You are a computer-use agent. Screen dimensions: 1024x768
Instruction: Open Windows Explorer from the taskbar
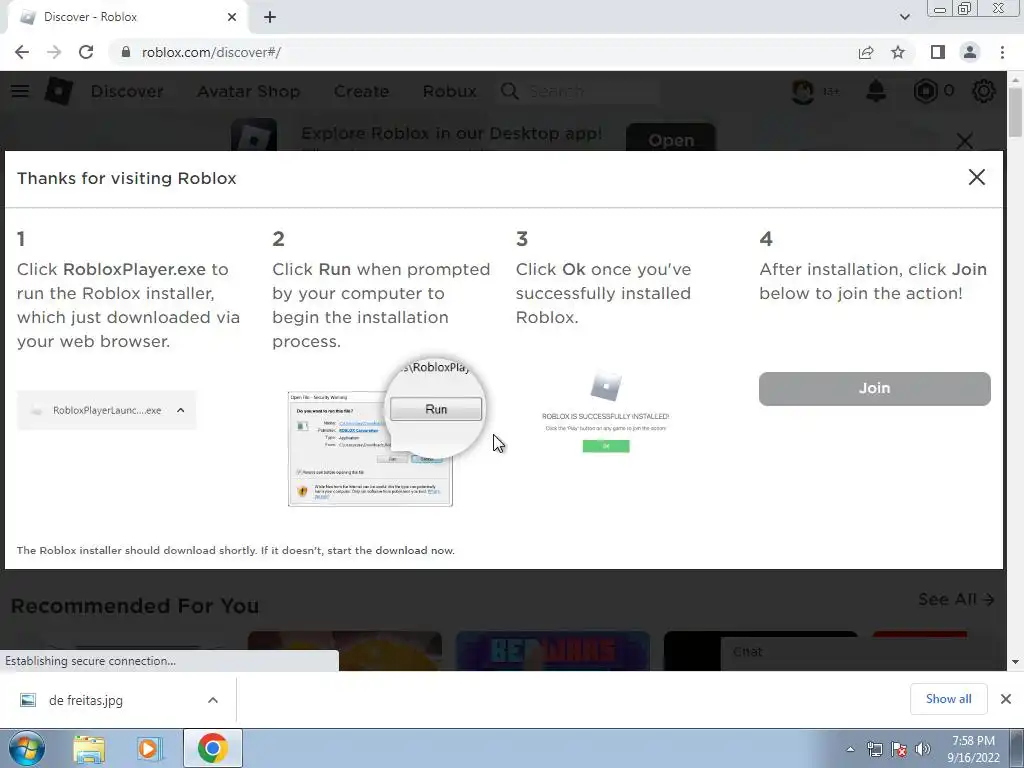click(89, 749)
